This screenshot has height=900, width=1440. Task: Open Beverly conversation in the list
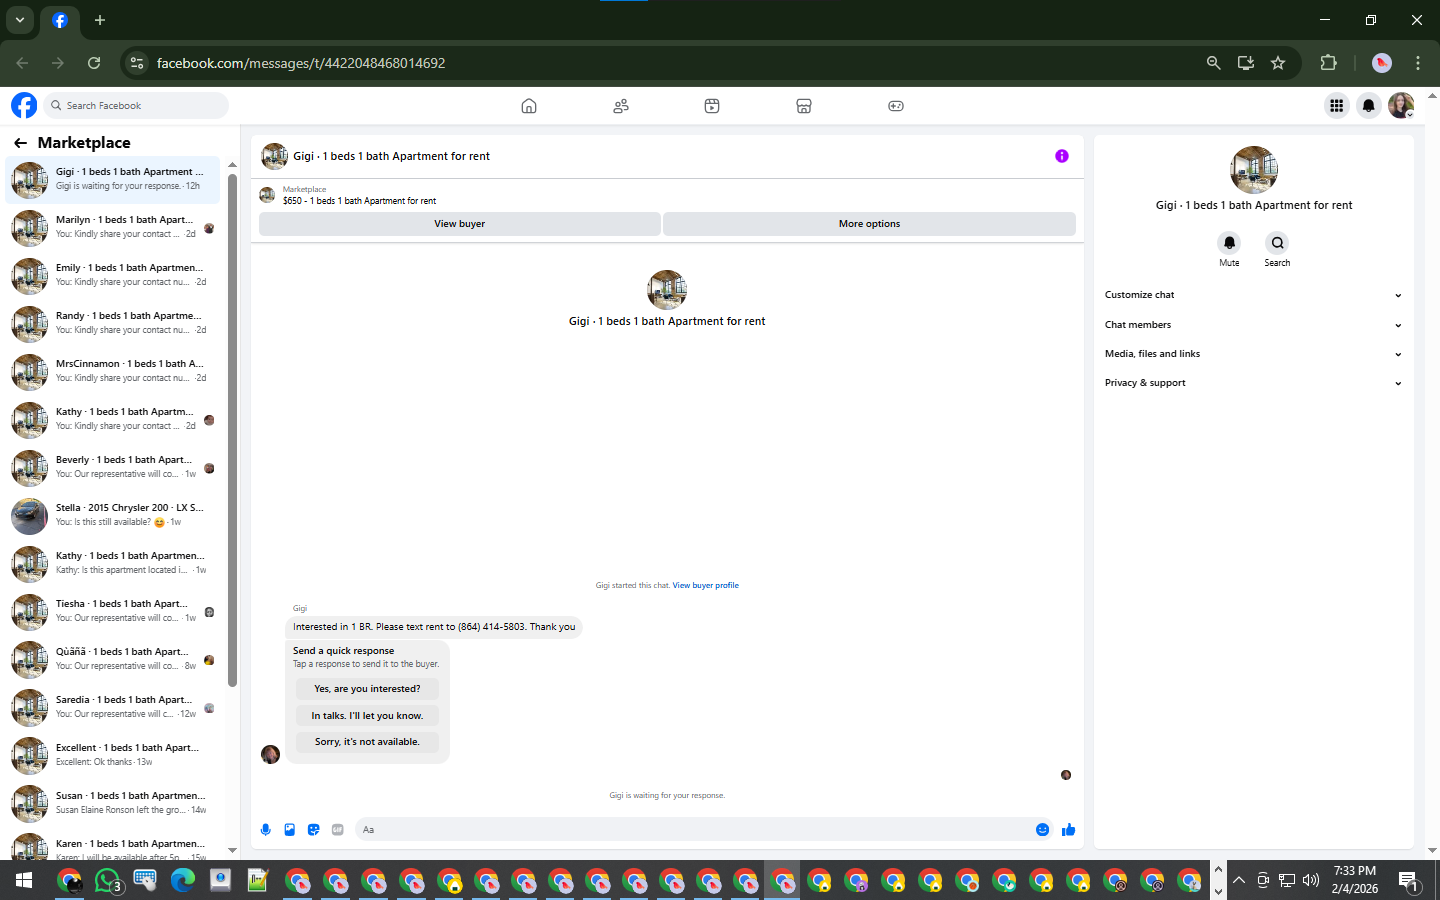pos(113,467)
